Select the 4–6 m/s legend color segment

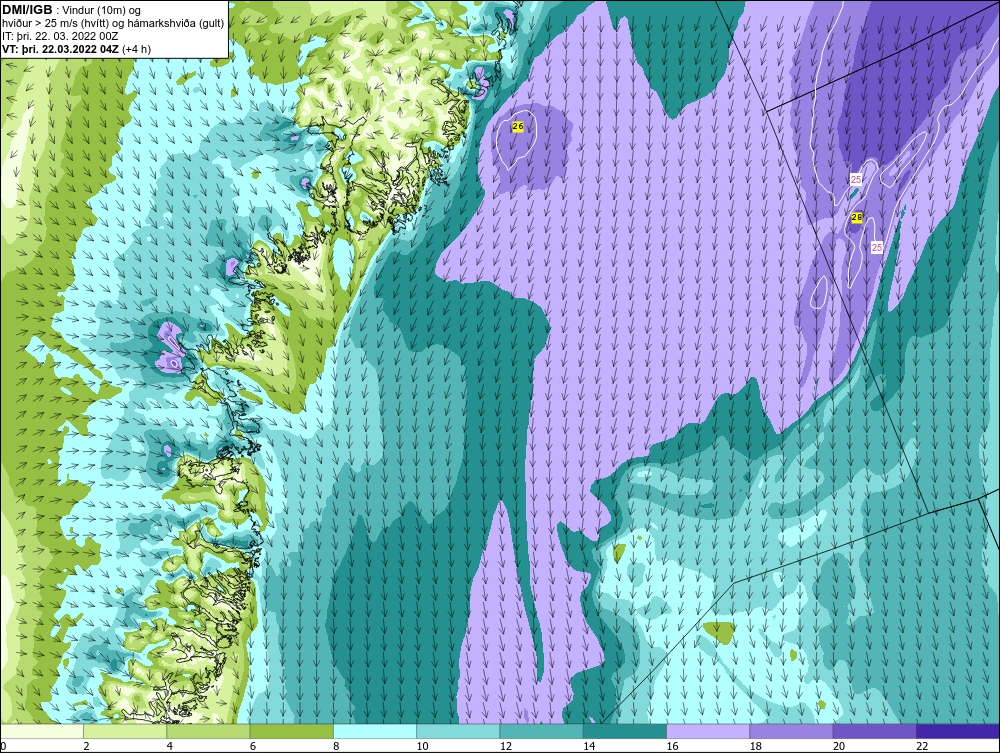coord(209,731)
